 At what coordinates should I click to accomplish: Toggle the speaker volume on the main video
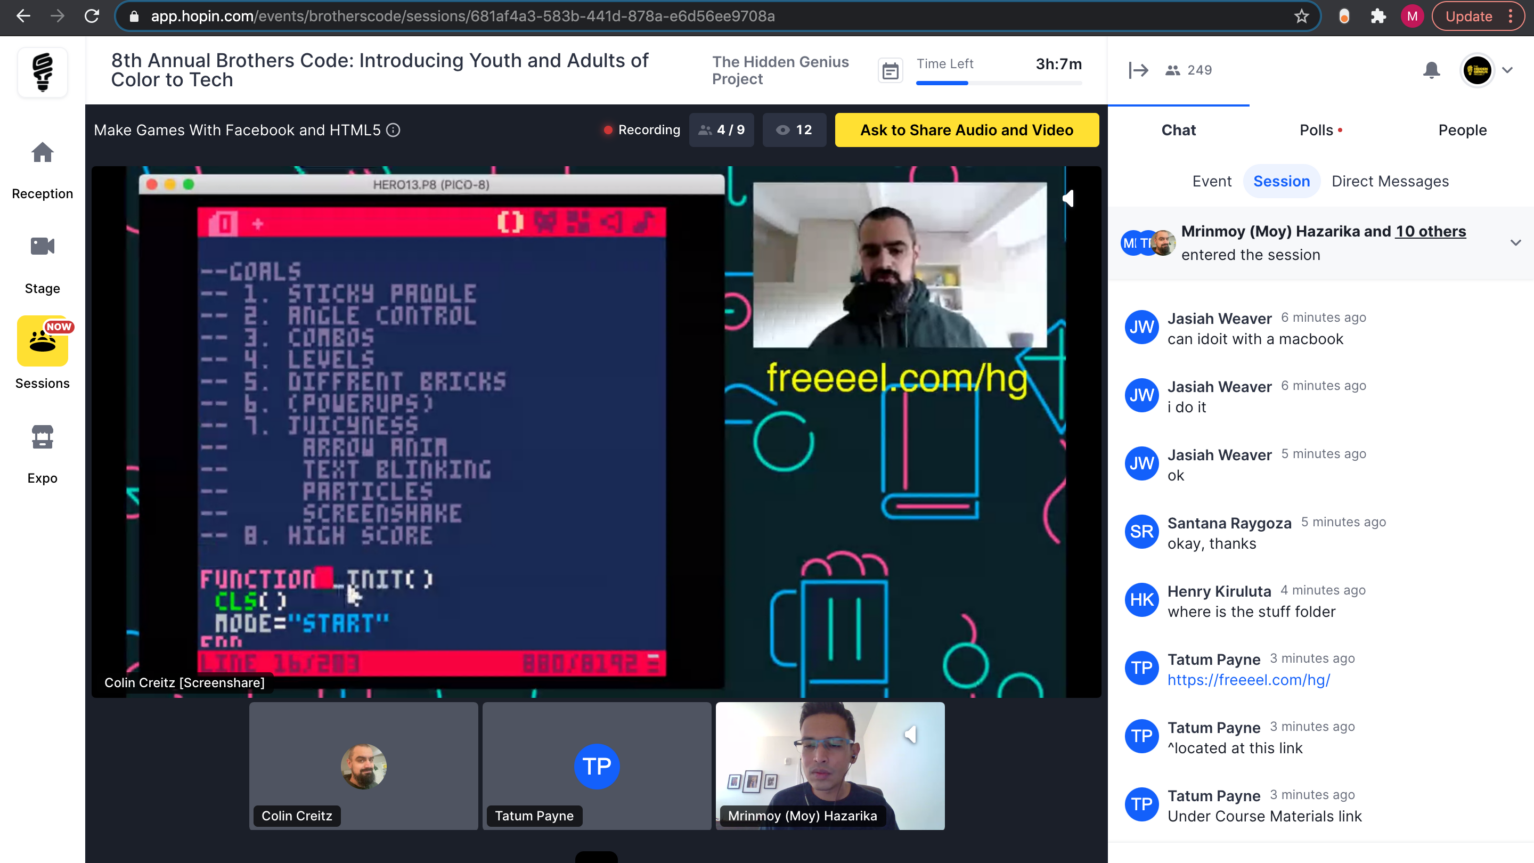tap(1068, 198)
